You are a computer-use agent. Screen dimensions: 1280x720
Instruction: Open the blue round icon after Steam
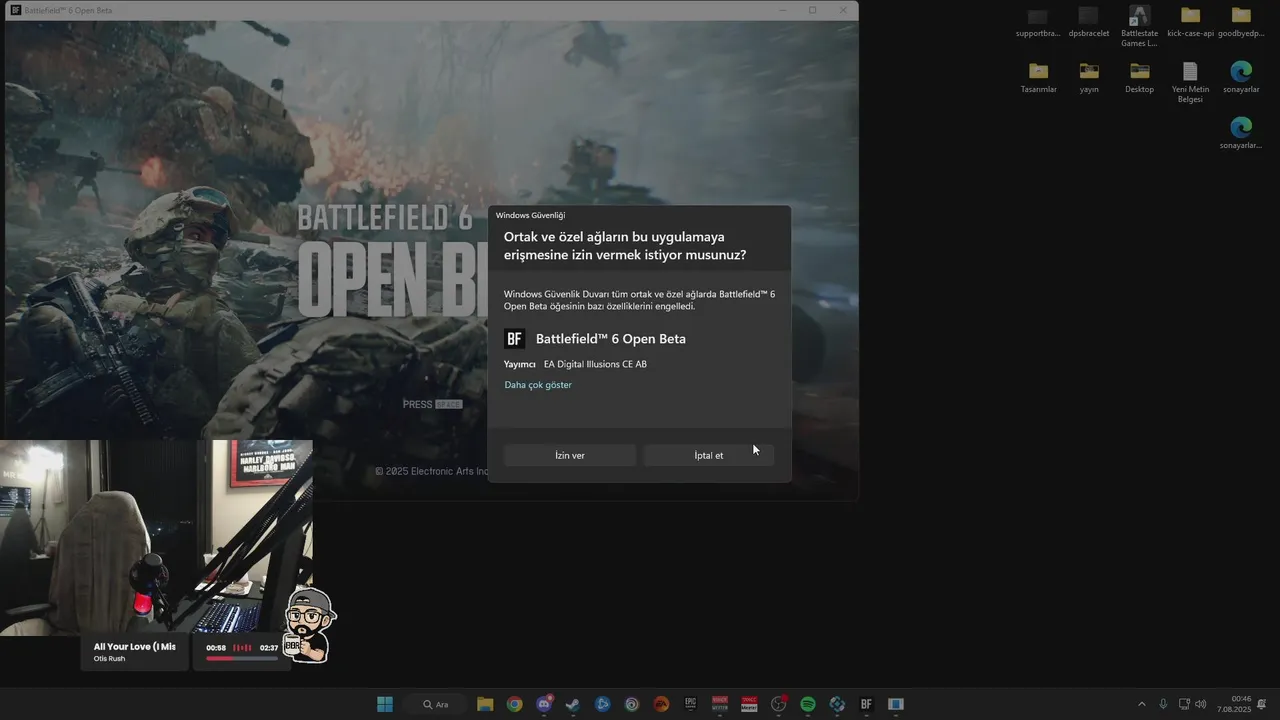[x=603, y=704]
